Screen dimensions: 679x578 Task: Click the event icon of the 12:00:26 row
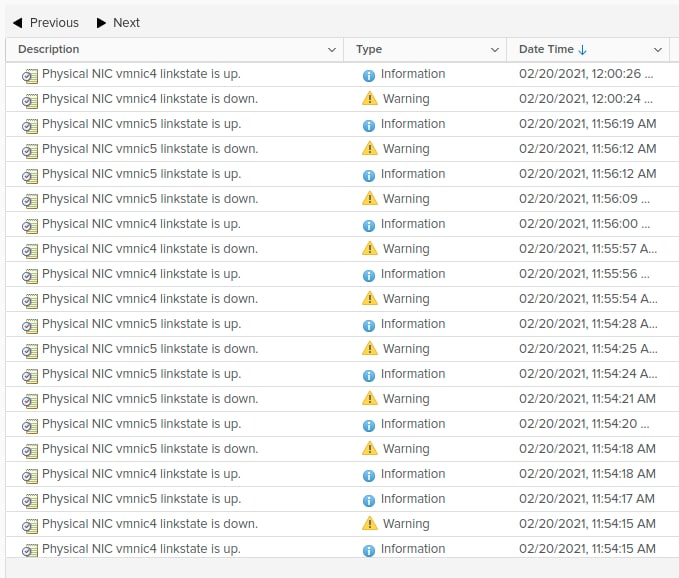tap(30, 76)
